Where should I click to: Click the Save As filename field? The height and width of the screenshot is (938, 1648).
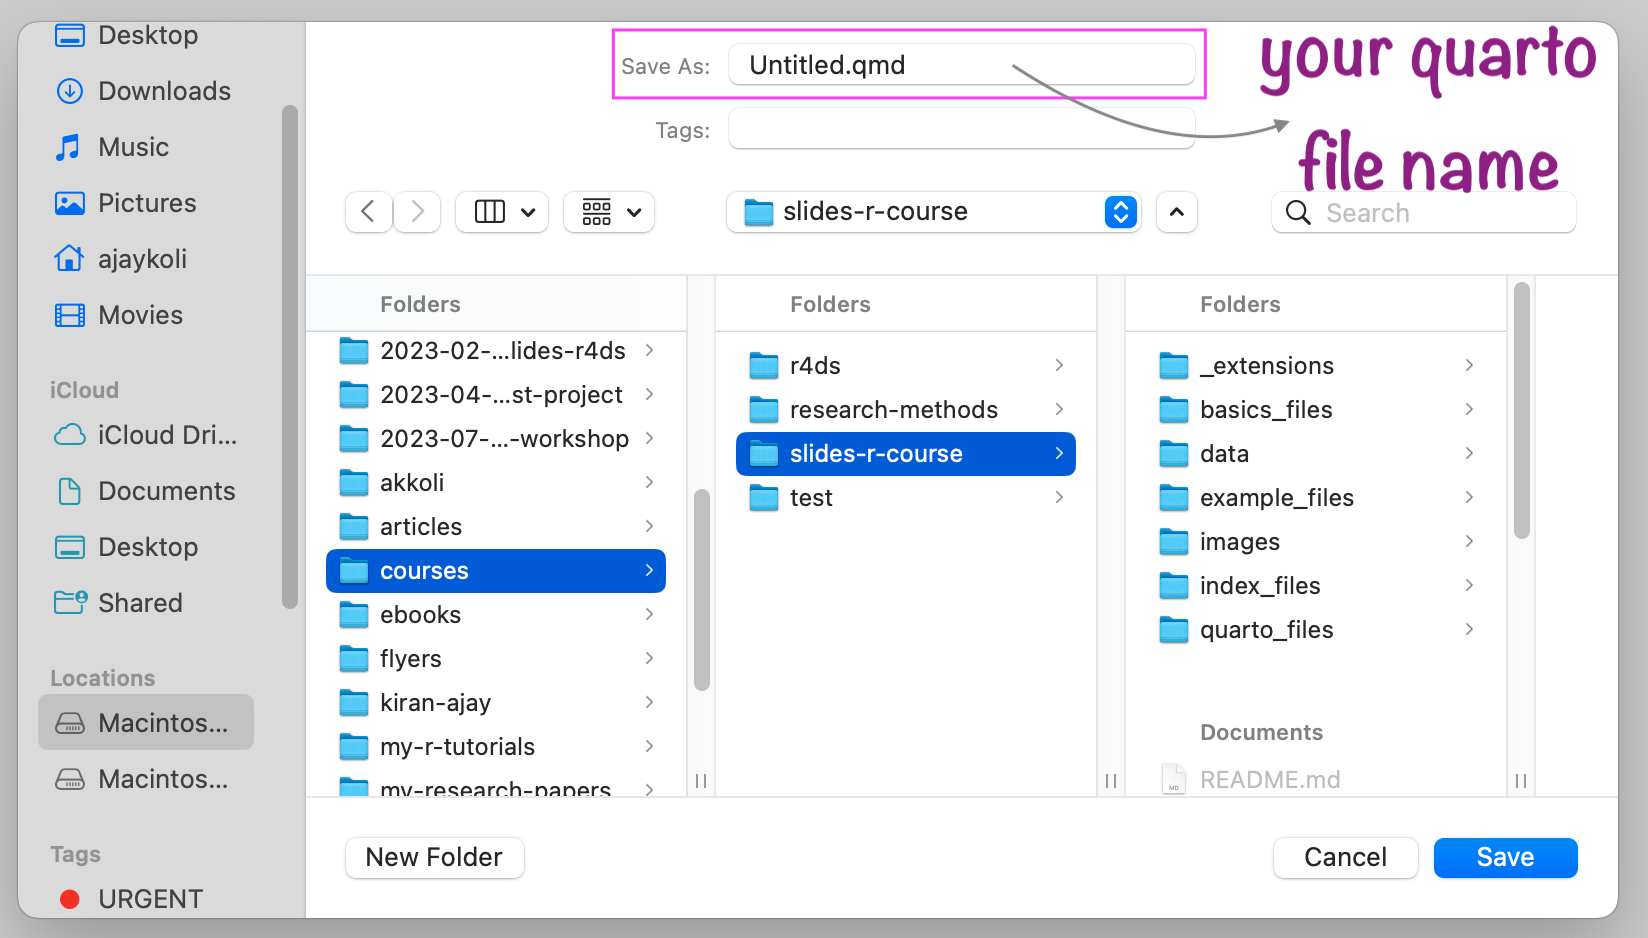(960, 65)
